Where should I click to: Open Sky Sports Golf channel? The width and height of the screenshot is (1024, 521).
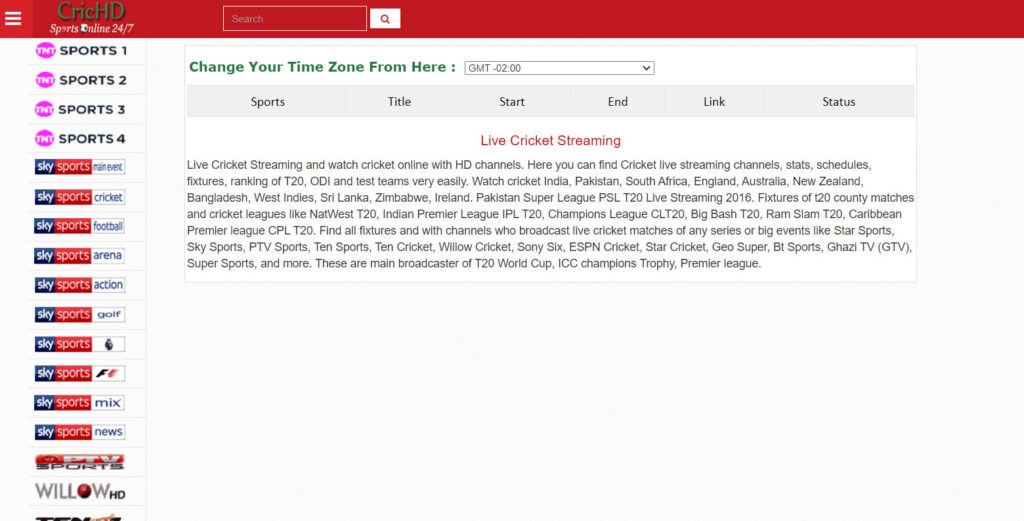click(80, 314)
